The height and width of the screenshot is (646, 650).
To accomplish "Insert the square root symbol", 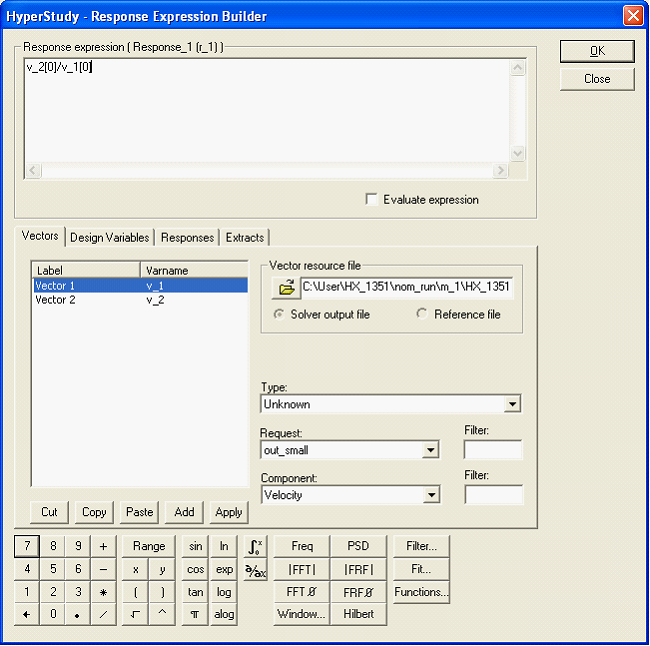I will coord(136,615).
